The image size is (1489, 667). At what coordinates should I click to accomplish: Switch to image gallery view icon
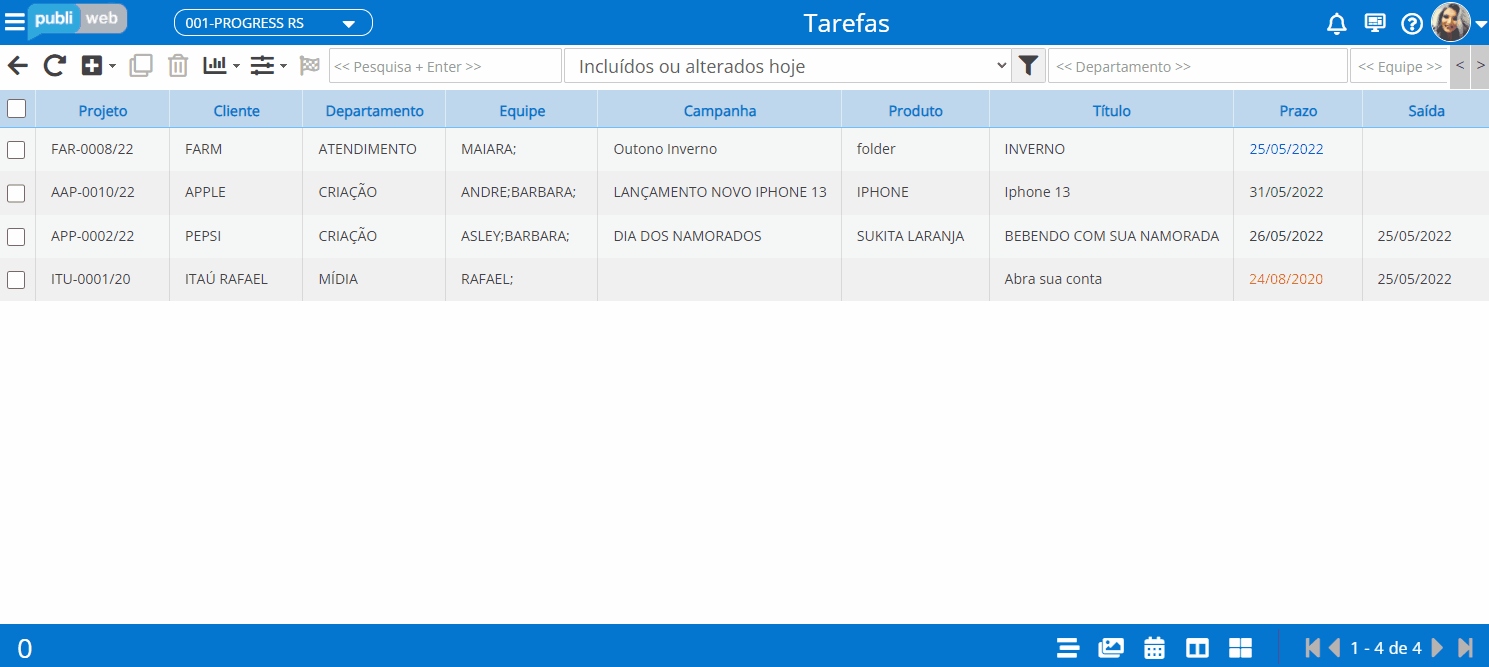(1111, 648)
